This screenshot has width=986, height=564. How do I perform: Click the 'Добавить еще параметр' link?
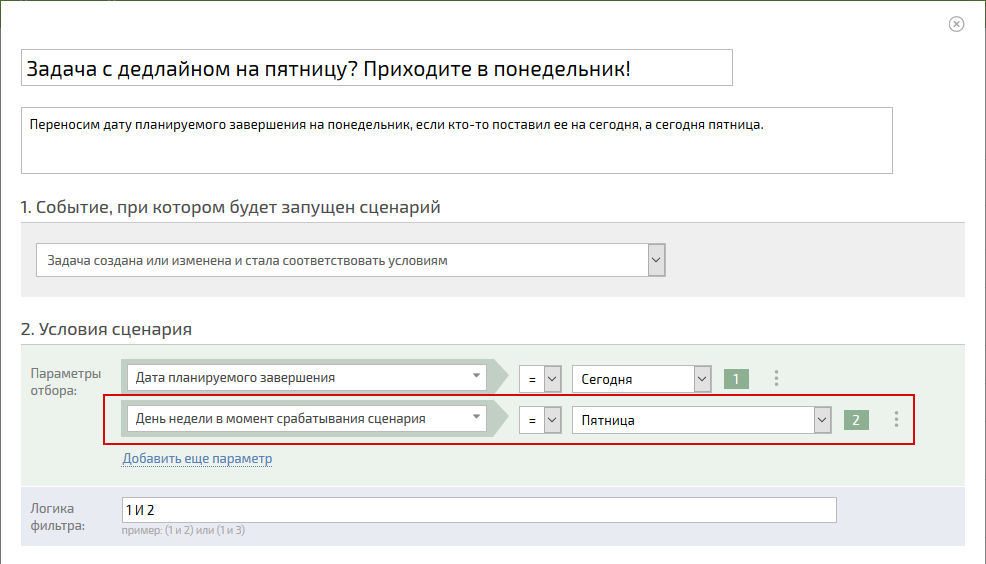(197, 458)
